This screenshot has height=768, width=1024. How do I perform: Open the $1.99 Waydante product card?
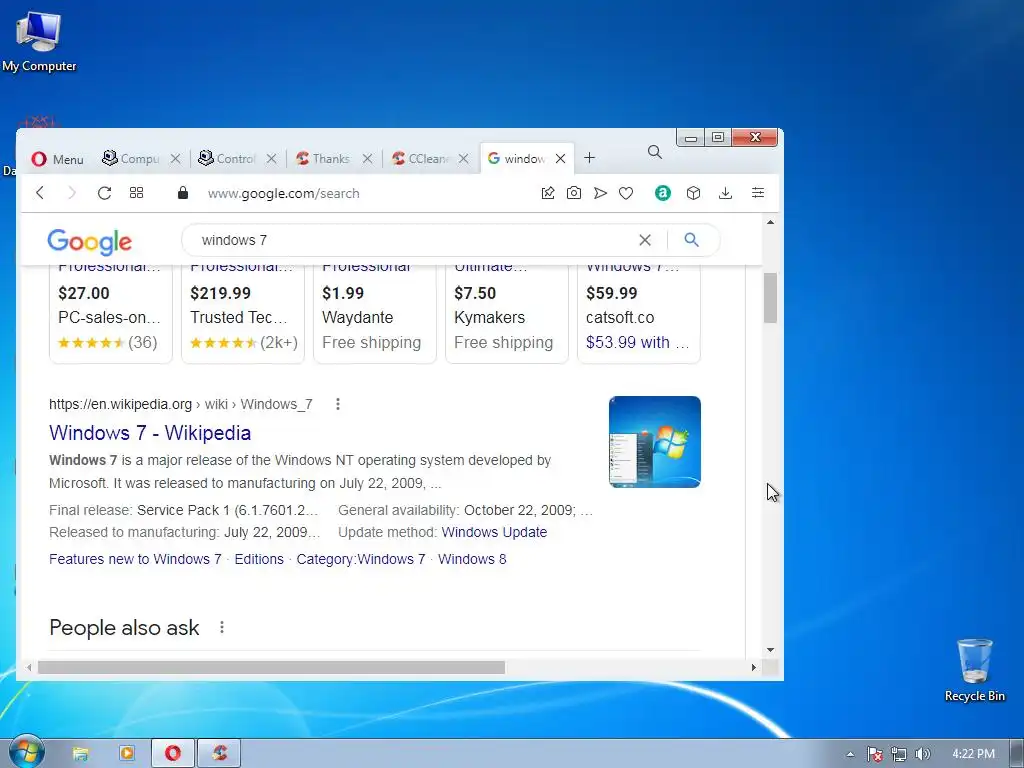(x=374, y=313)
